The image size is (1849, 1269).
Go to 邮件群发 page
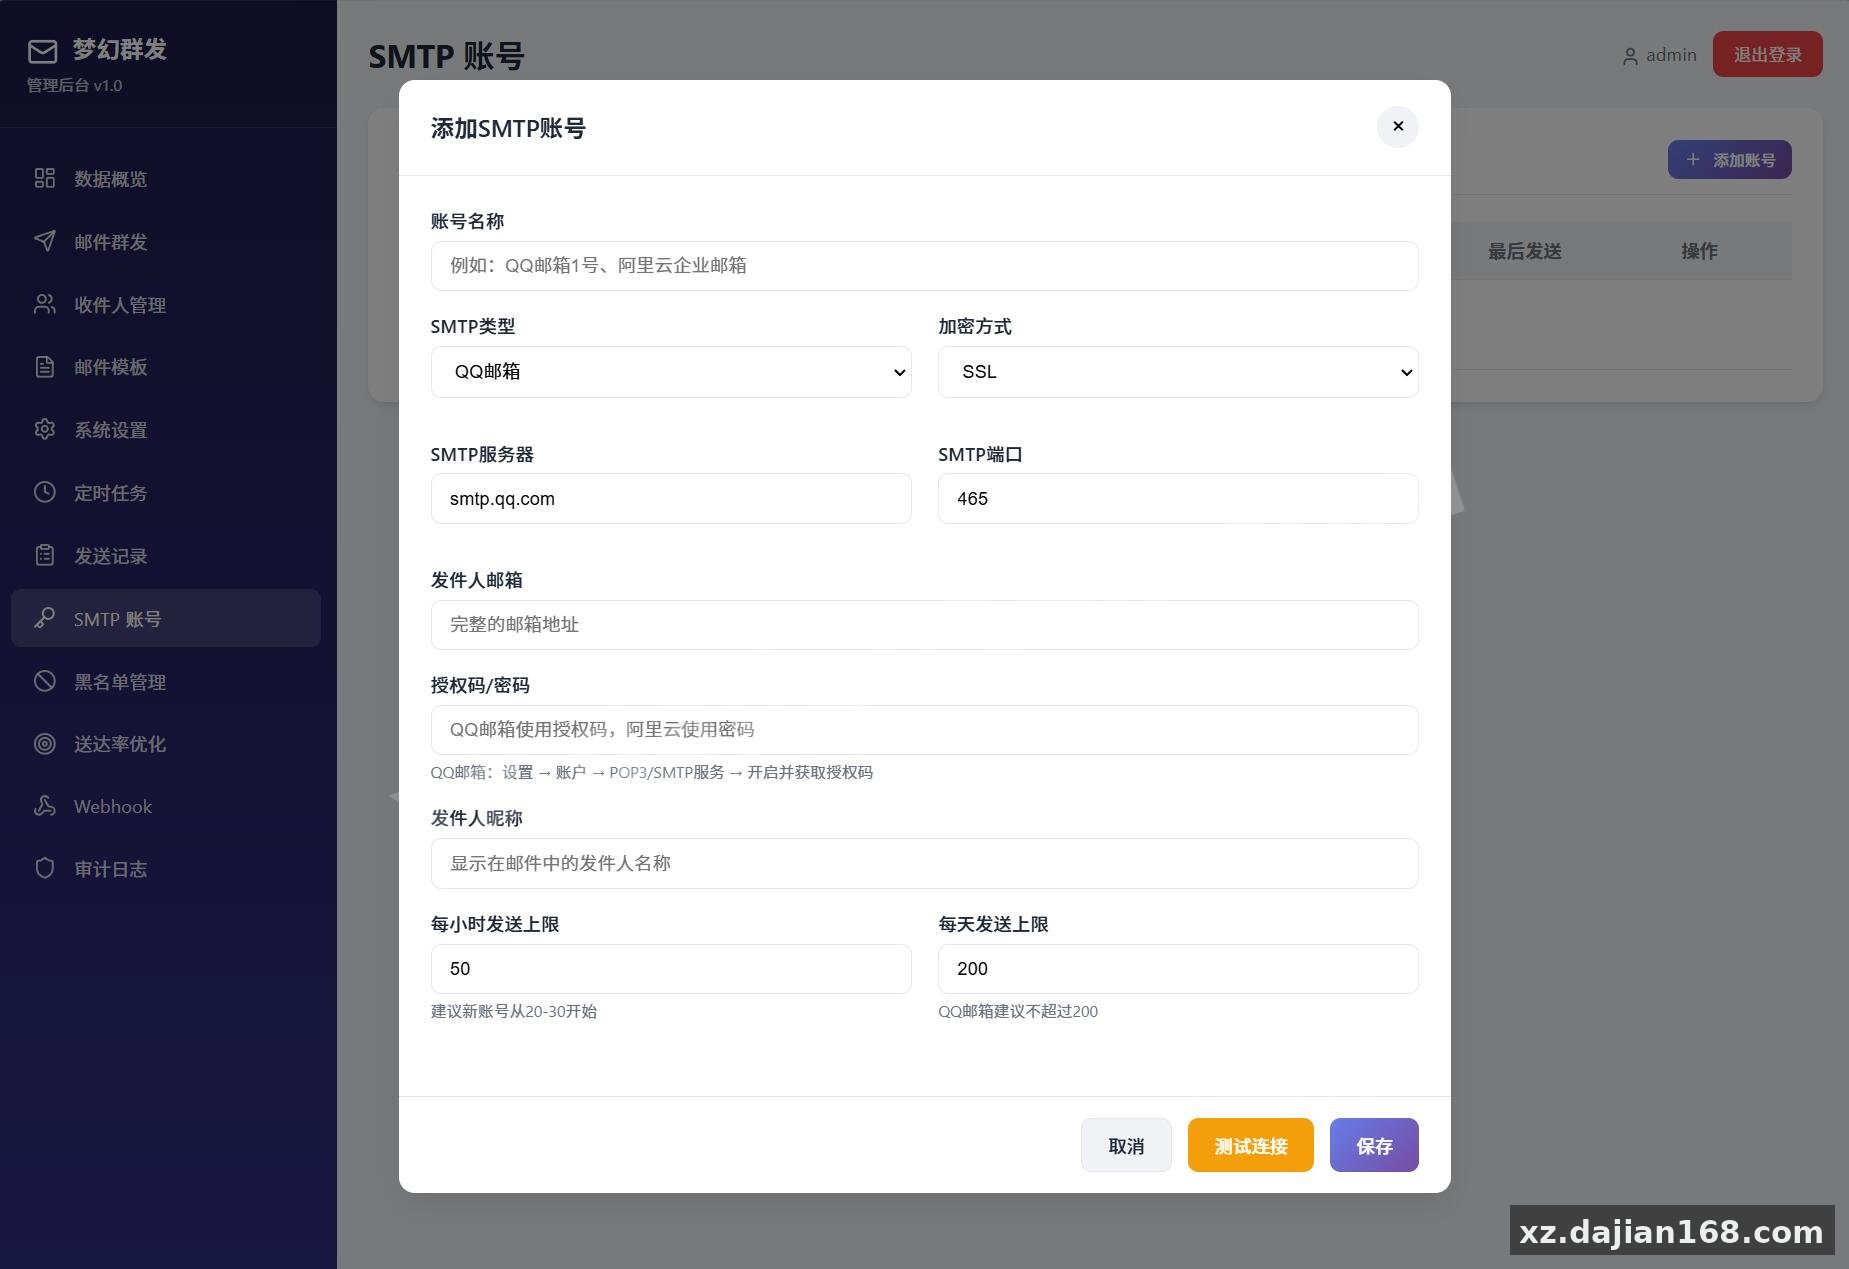coord(166,241)
